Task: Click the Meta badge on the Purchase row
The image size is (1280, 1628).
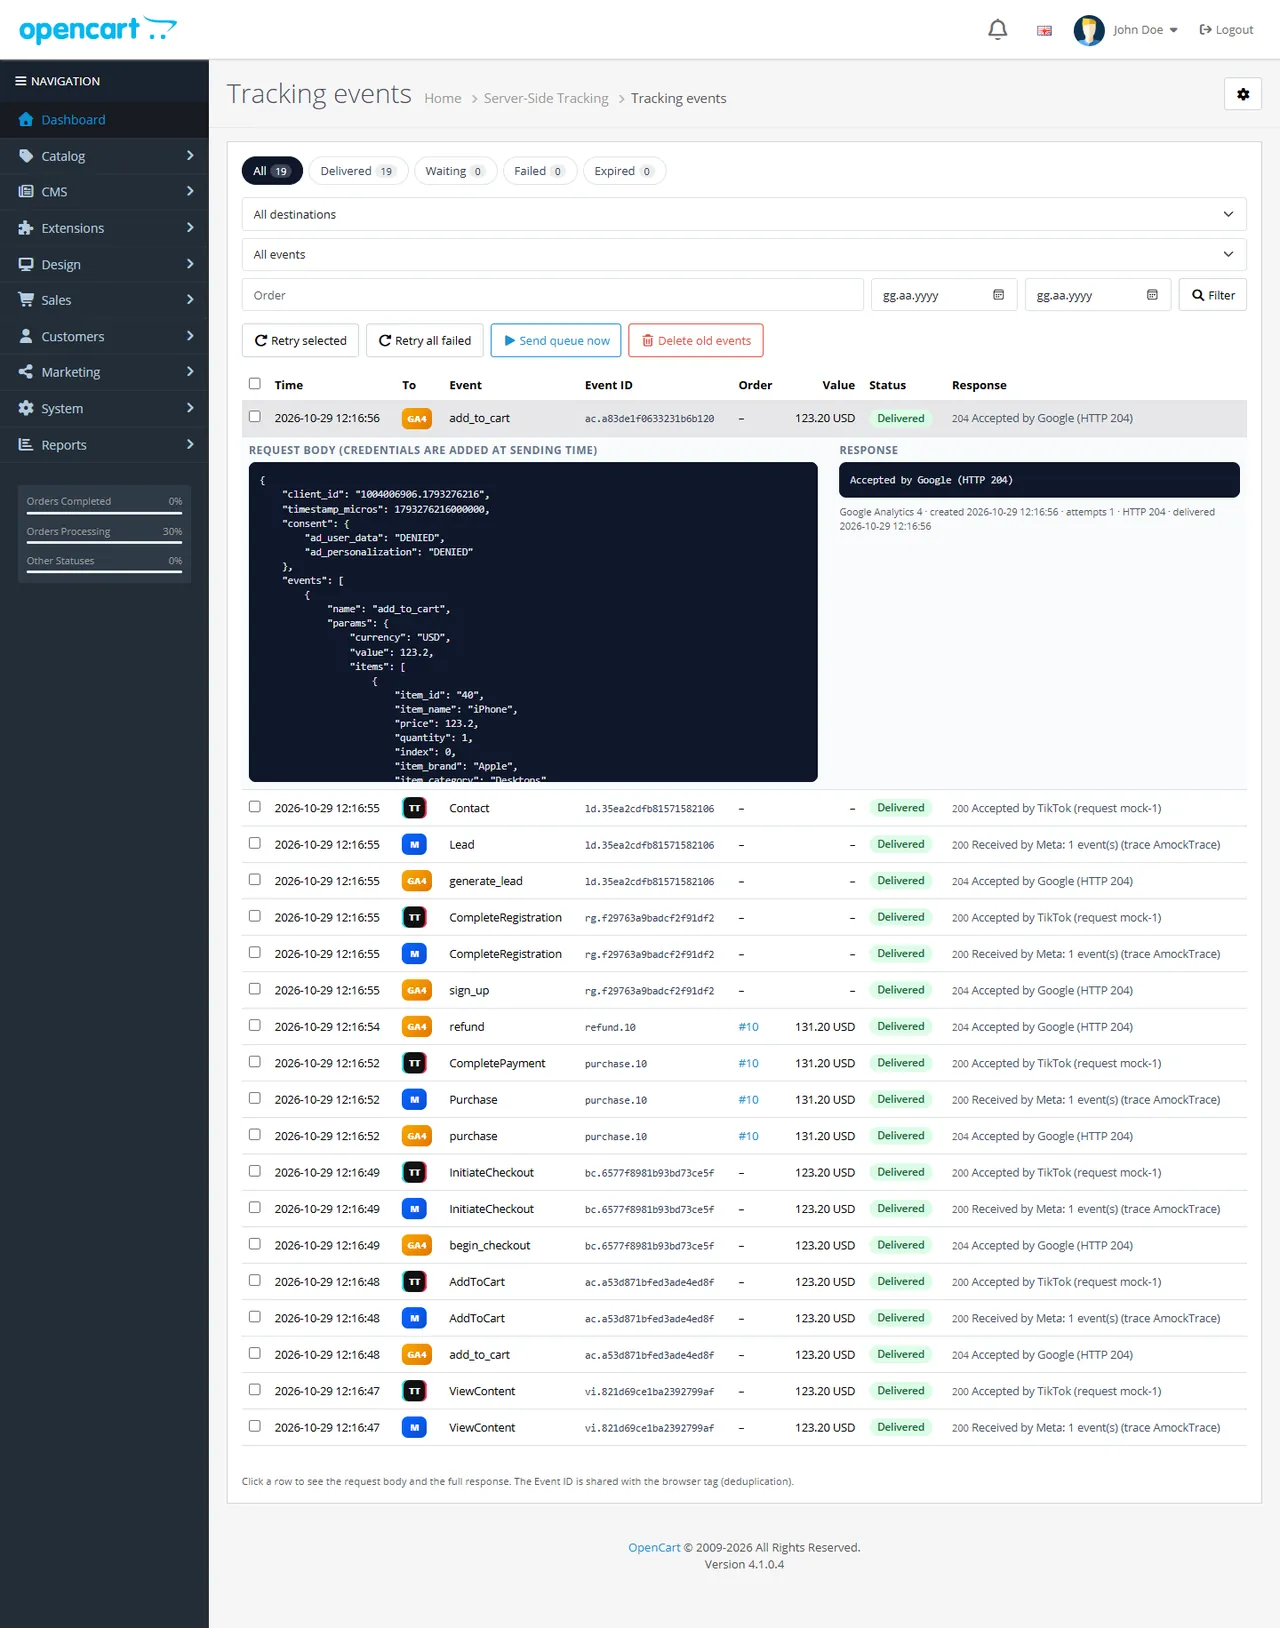Action: point(414,1100)
